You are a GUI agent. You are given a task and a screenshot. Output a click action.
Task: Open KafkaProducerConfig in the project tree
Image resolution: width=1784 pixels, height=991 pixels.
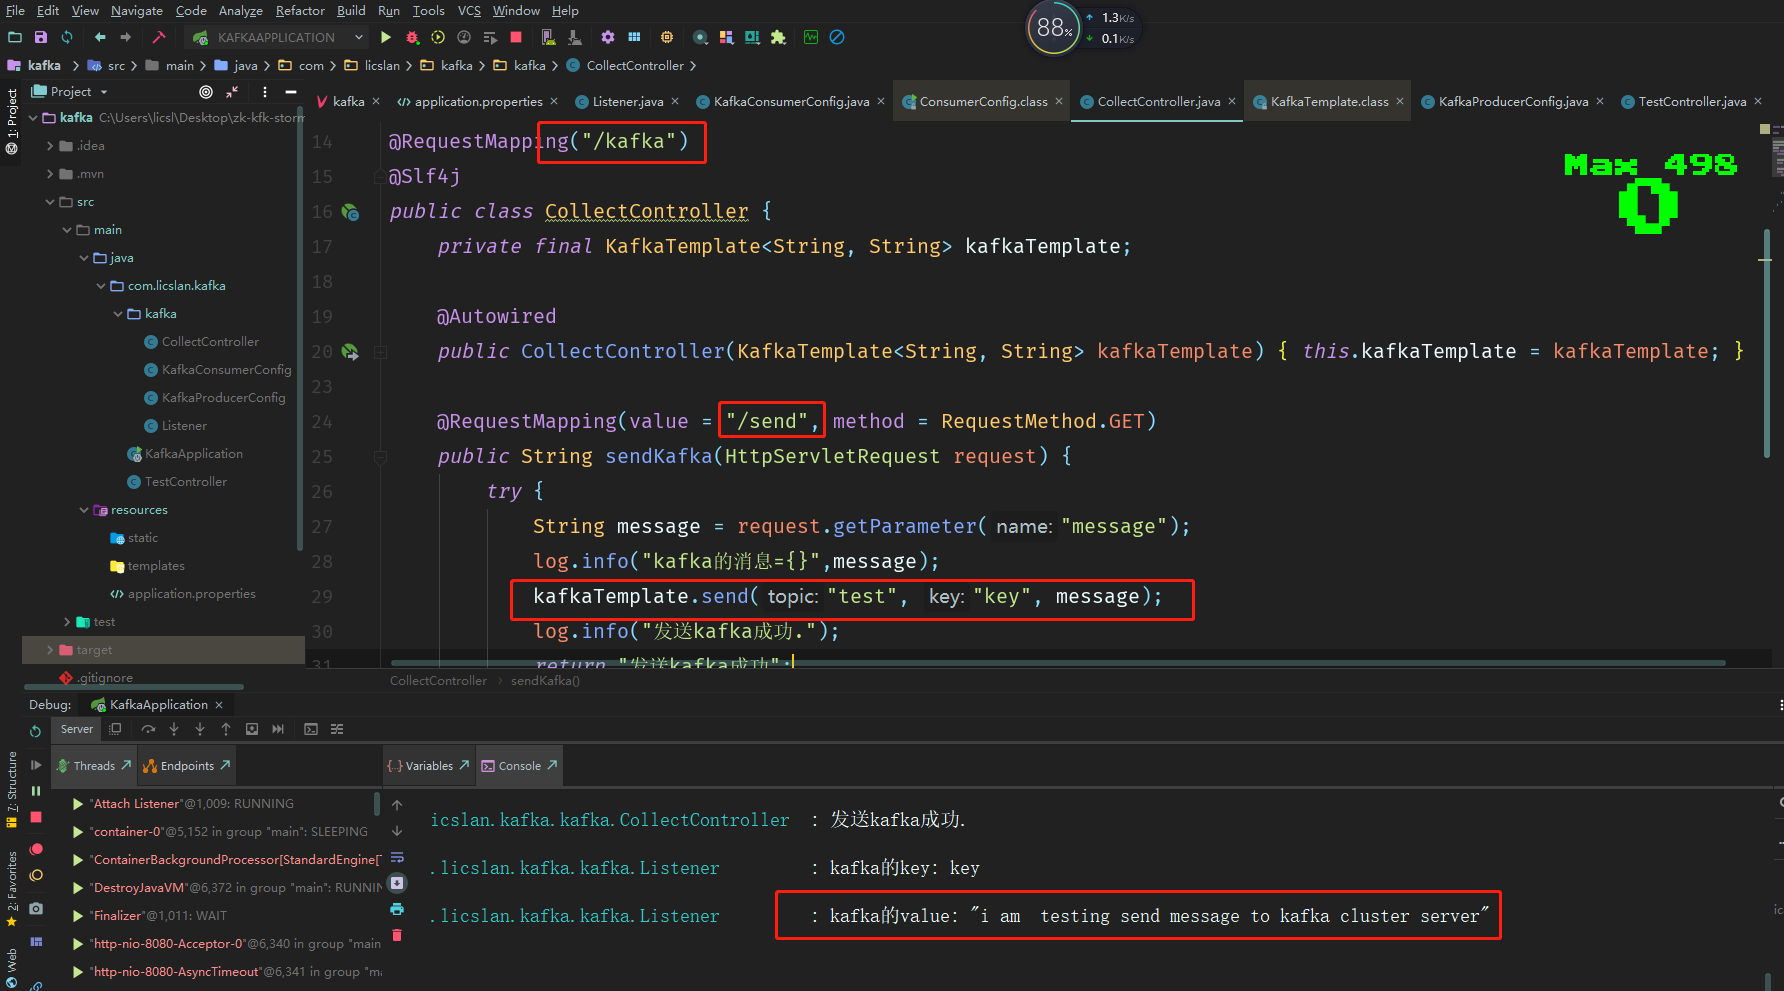coord(223,398)
